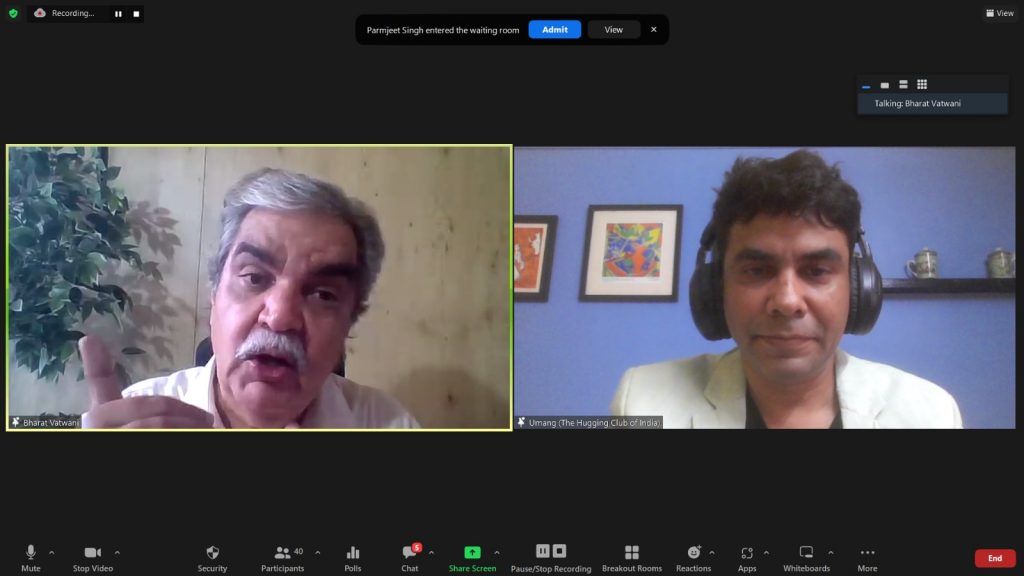This screenshot has height=576, width=1024.
Task: Admit Parmjeet Singh from waiting room
Action: pyautogui.click(x=554, y=29)
